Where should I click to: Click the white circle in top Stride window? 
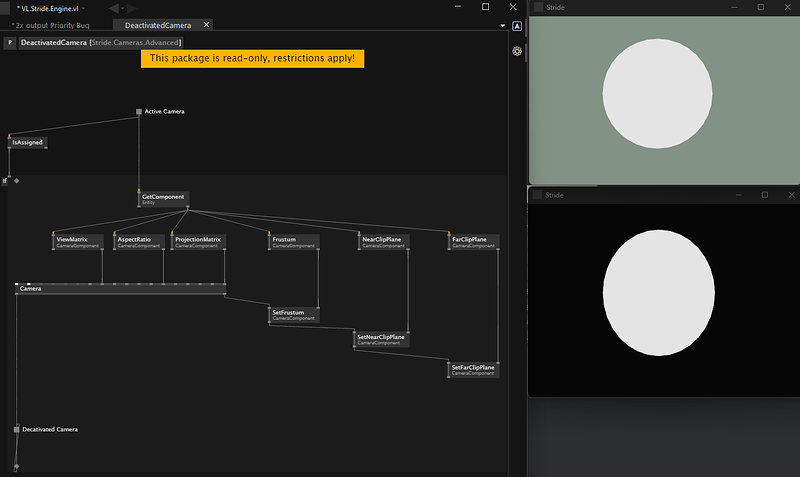(657, 94)
